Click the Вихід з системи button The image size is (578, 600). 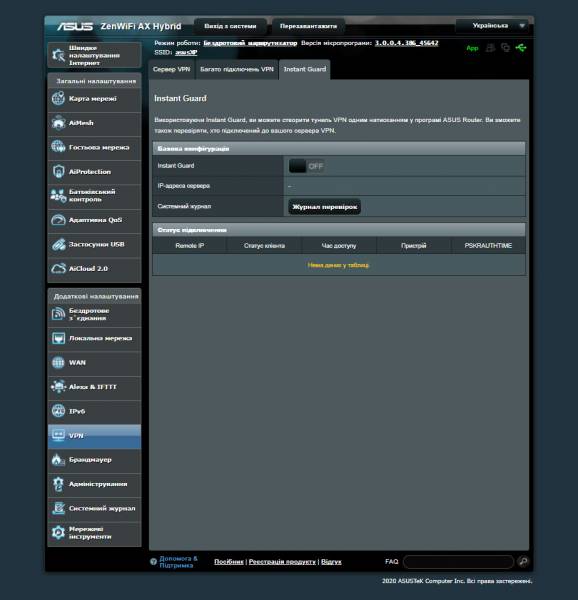point(230,26)
